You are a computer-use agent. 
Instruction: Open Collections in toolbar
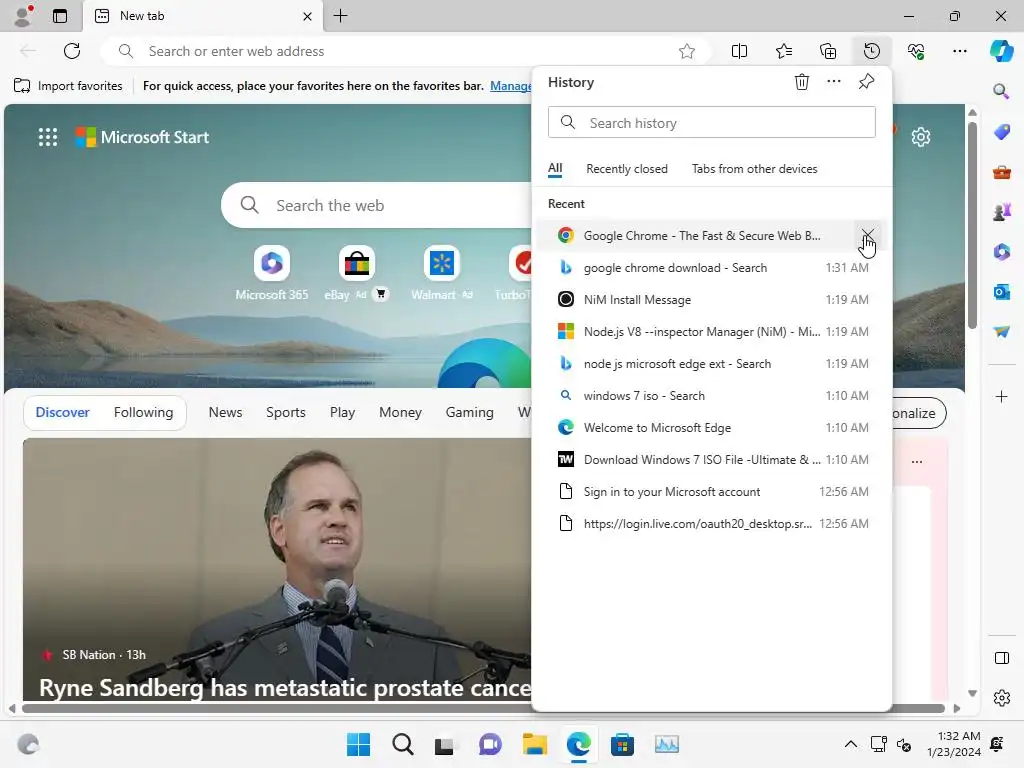pyautogui.click(x=828, y=51)
